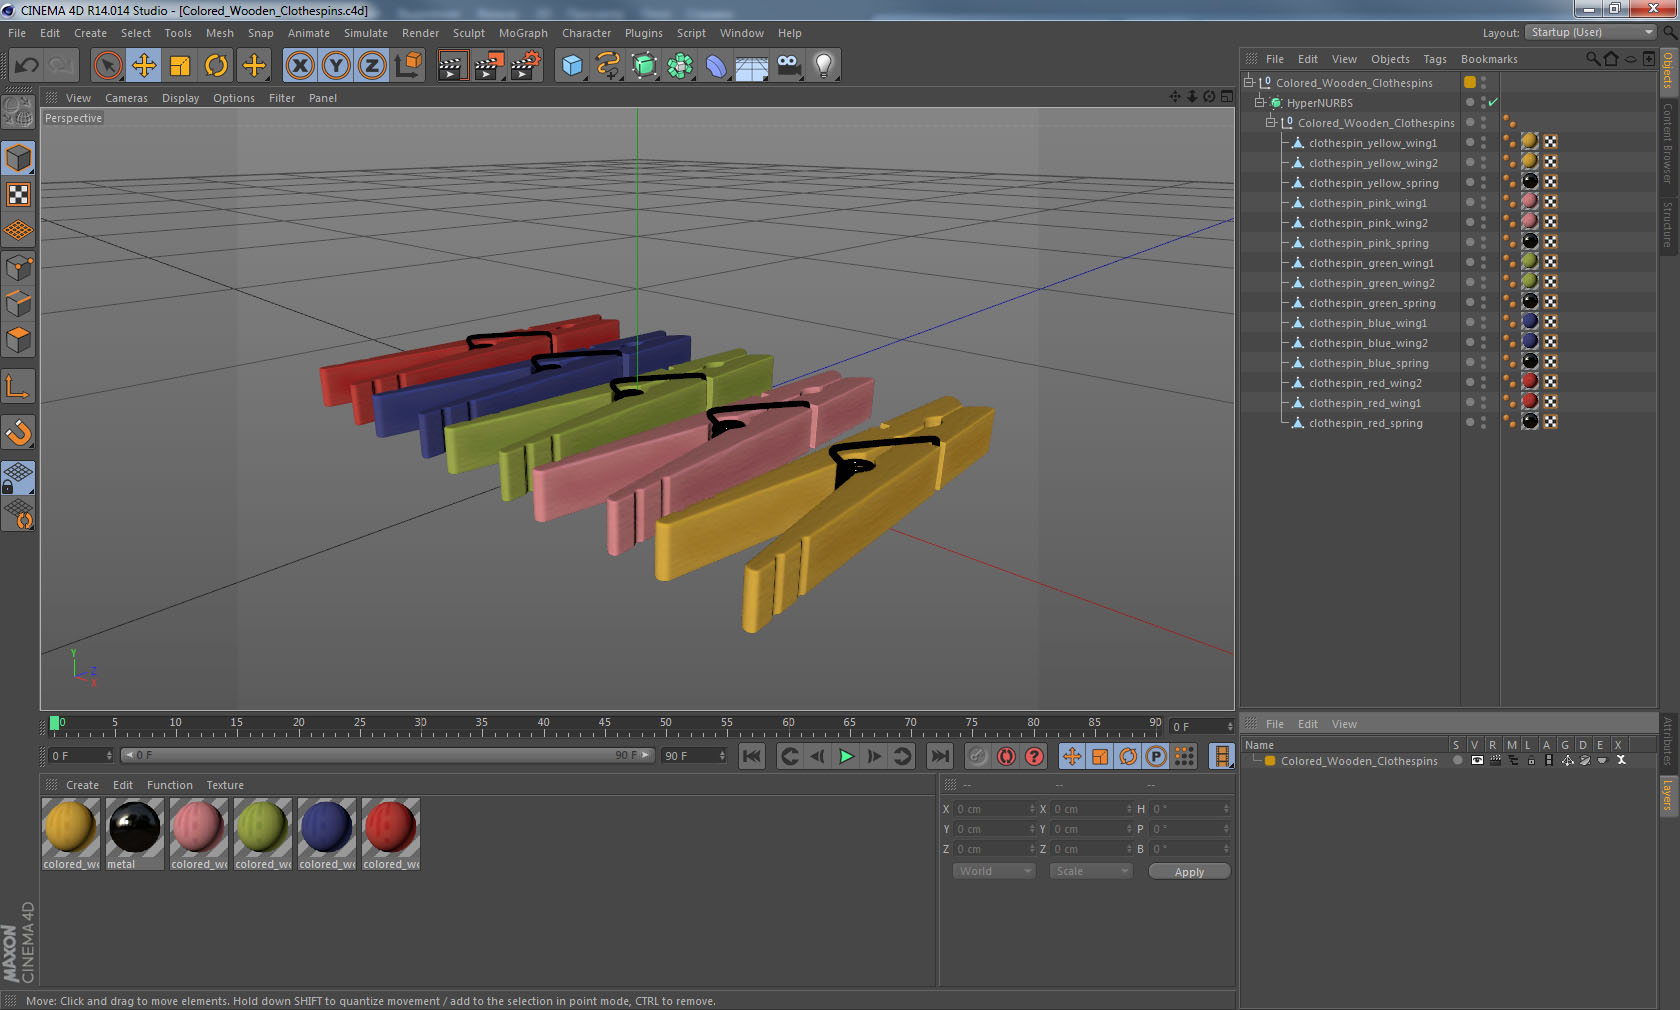Select the blue colored wood material
Screen dimensions: 1680x1010
click(326, 834)
